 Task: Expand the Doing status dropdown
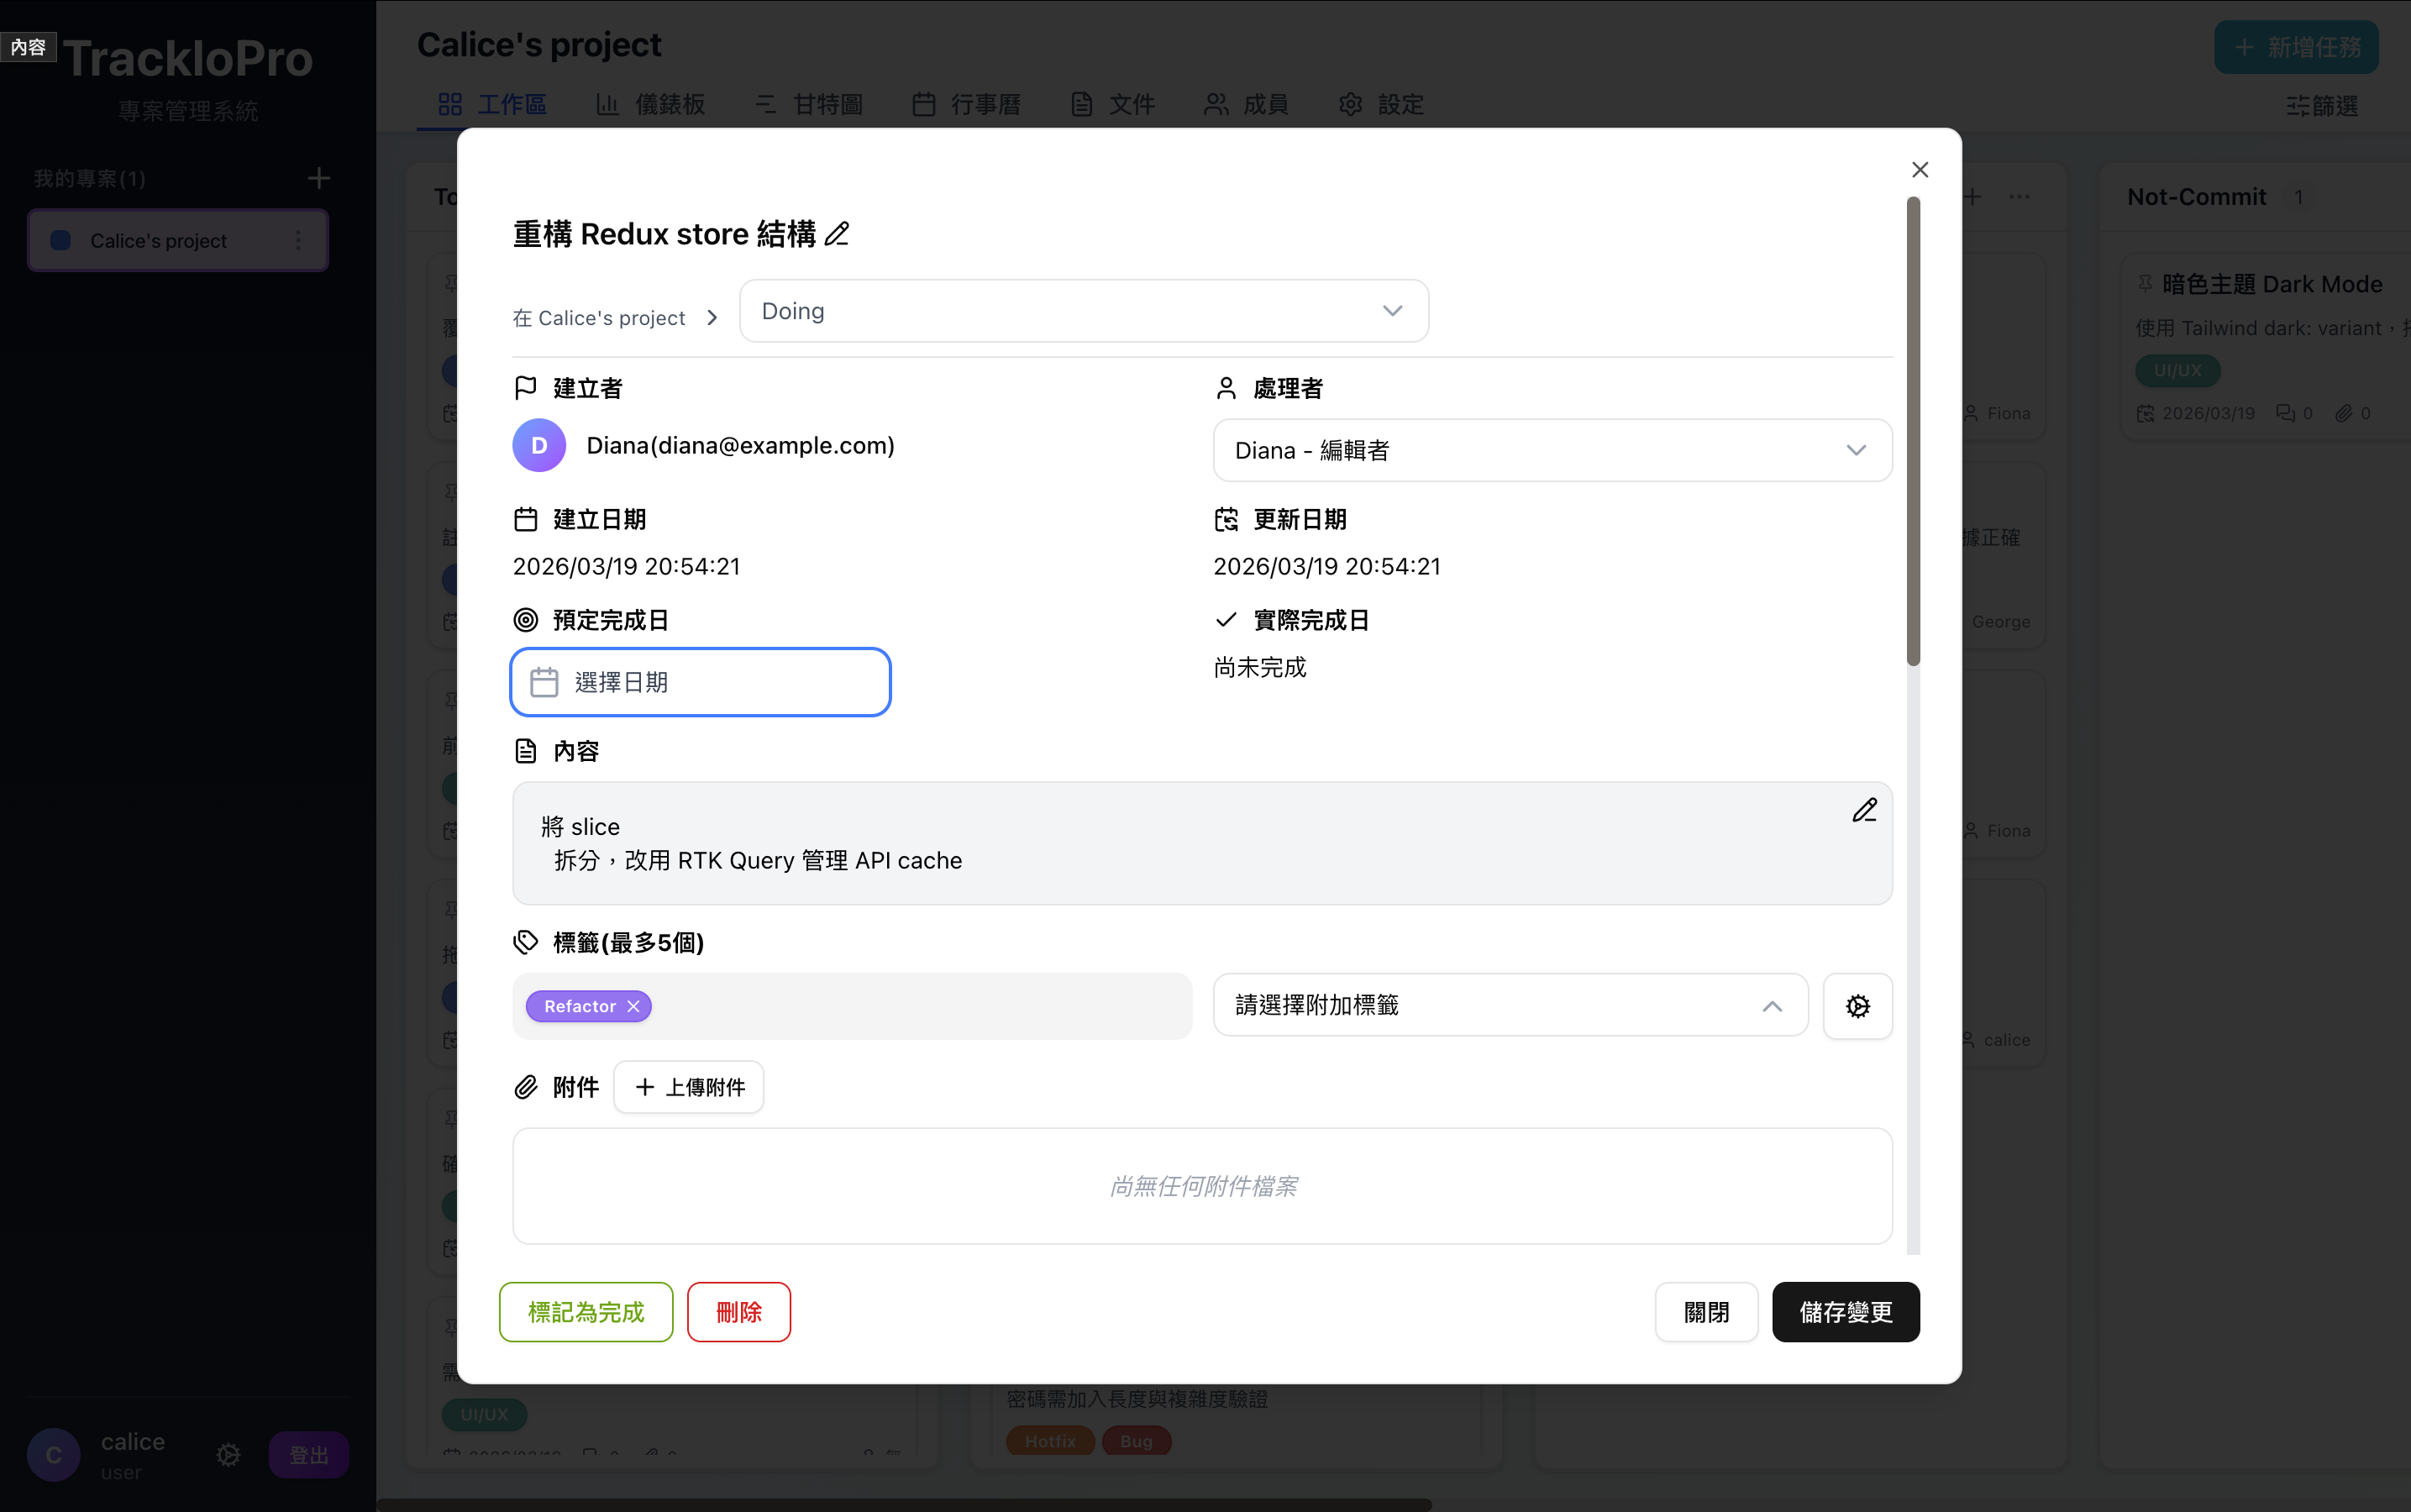click(x=1083, y=311)
